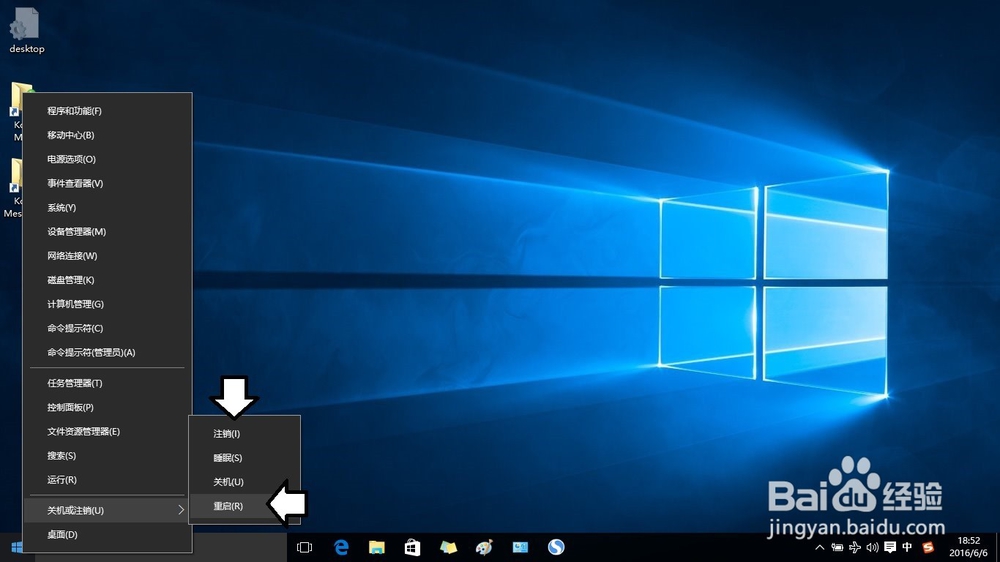Open the Action Center notification icon
The width and height of the screenshot is (1000, 562).
(890, 547)
